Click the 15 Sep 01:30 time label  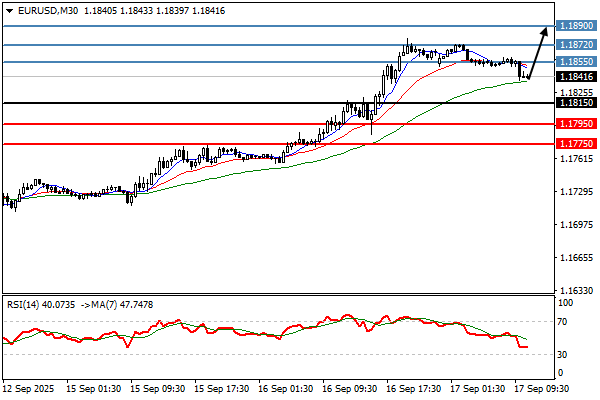click(93, 389)
